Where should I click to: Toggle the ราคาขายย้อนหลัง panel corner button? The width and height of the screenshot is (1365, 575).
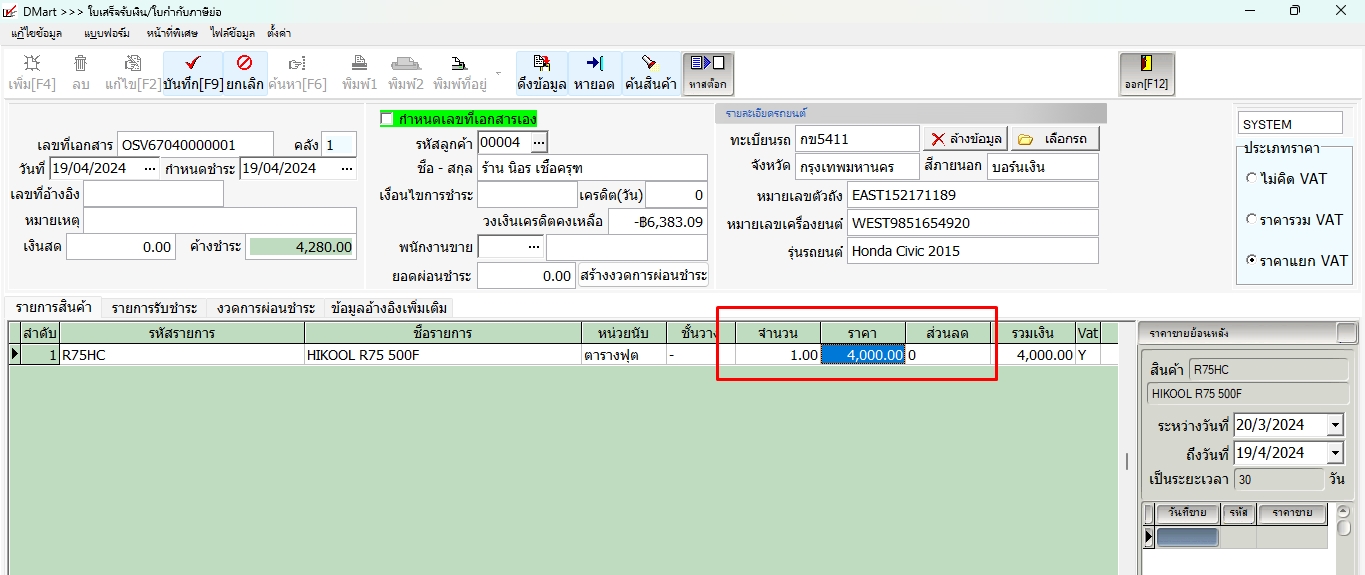coord(1347,333)
